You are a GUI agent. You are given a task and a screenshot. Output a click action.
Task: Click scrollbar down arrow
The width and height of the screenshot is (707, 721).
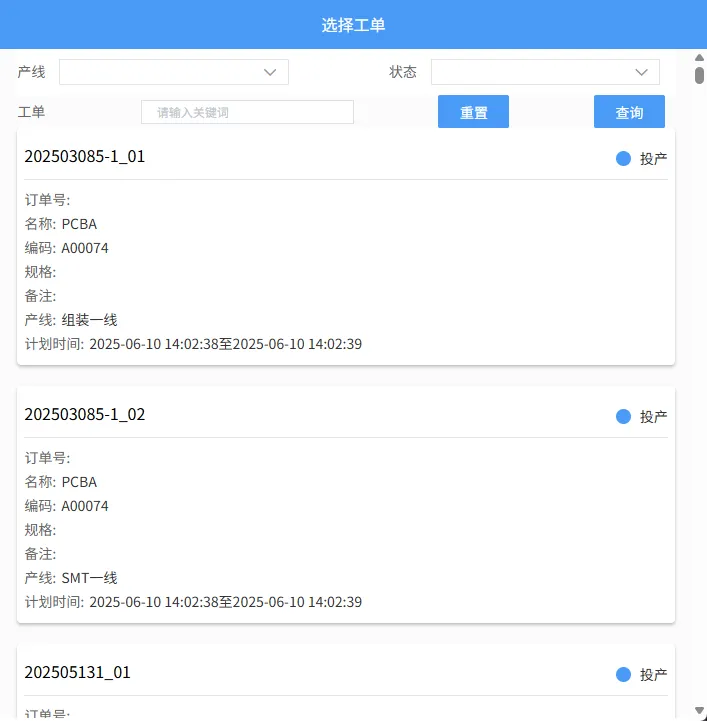699,711
